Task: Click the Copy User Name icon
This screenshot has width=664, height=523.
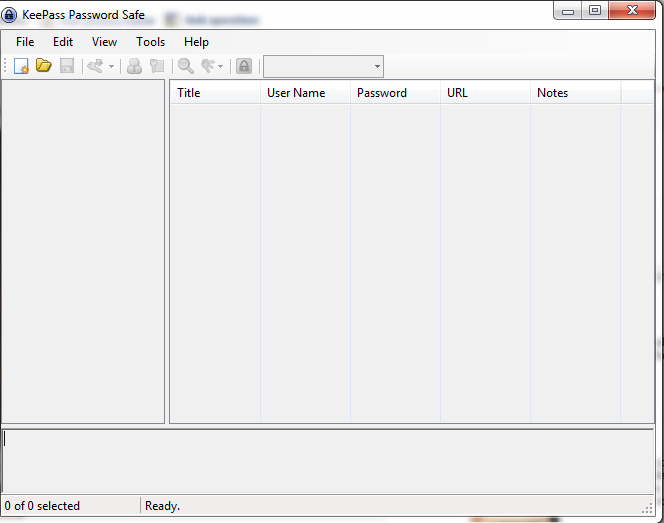Action: click(134, 66)
